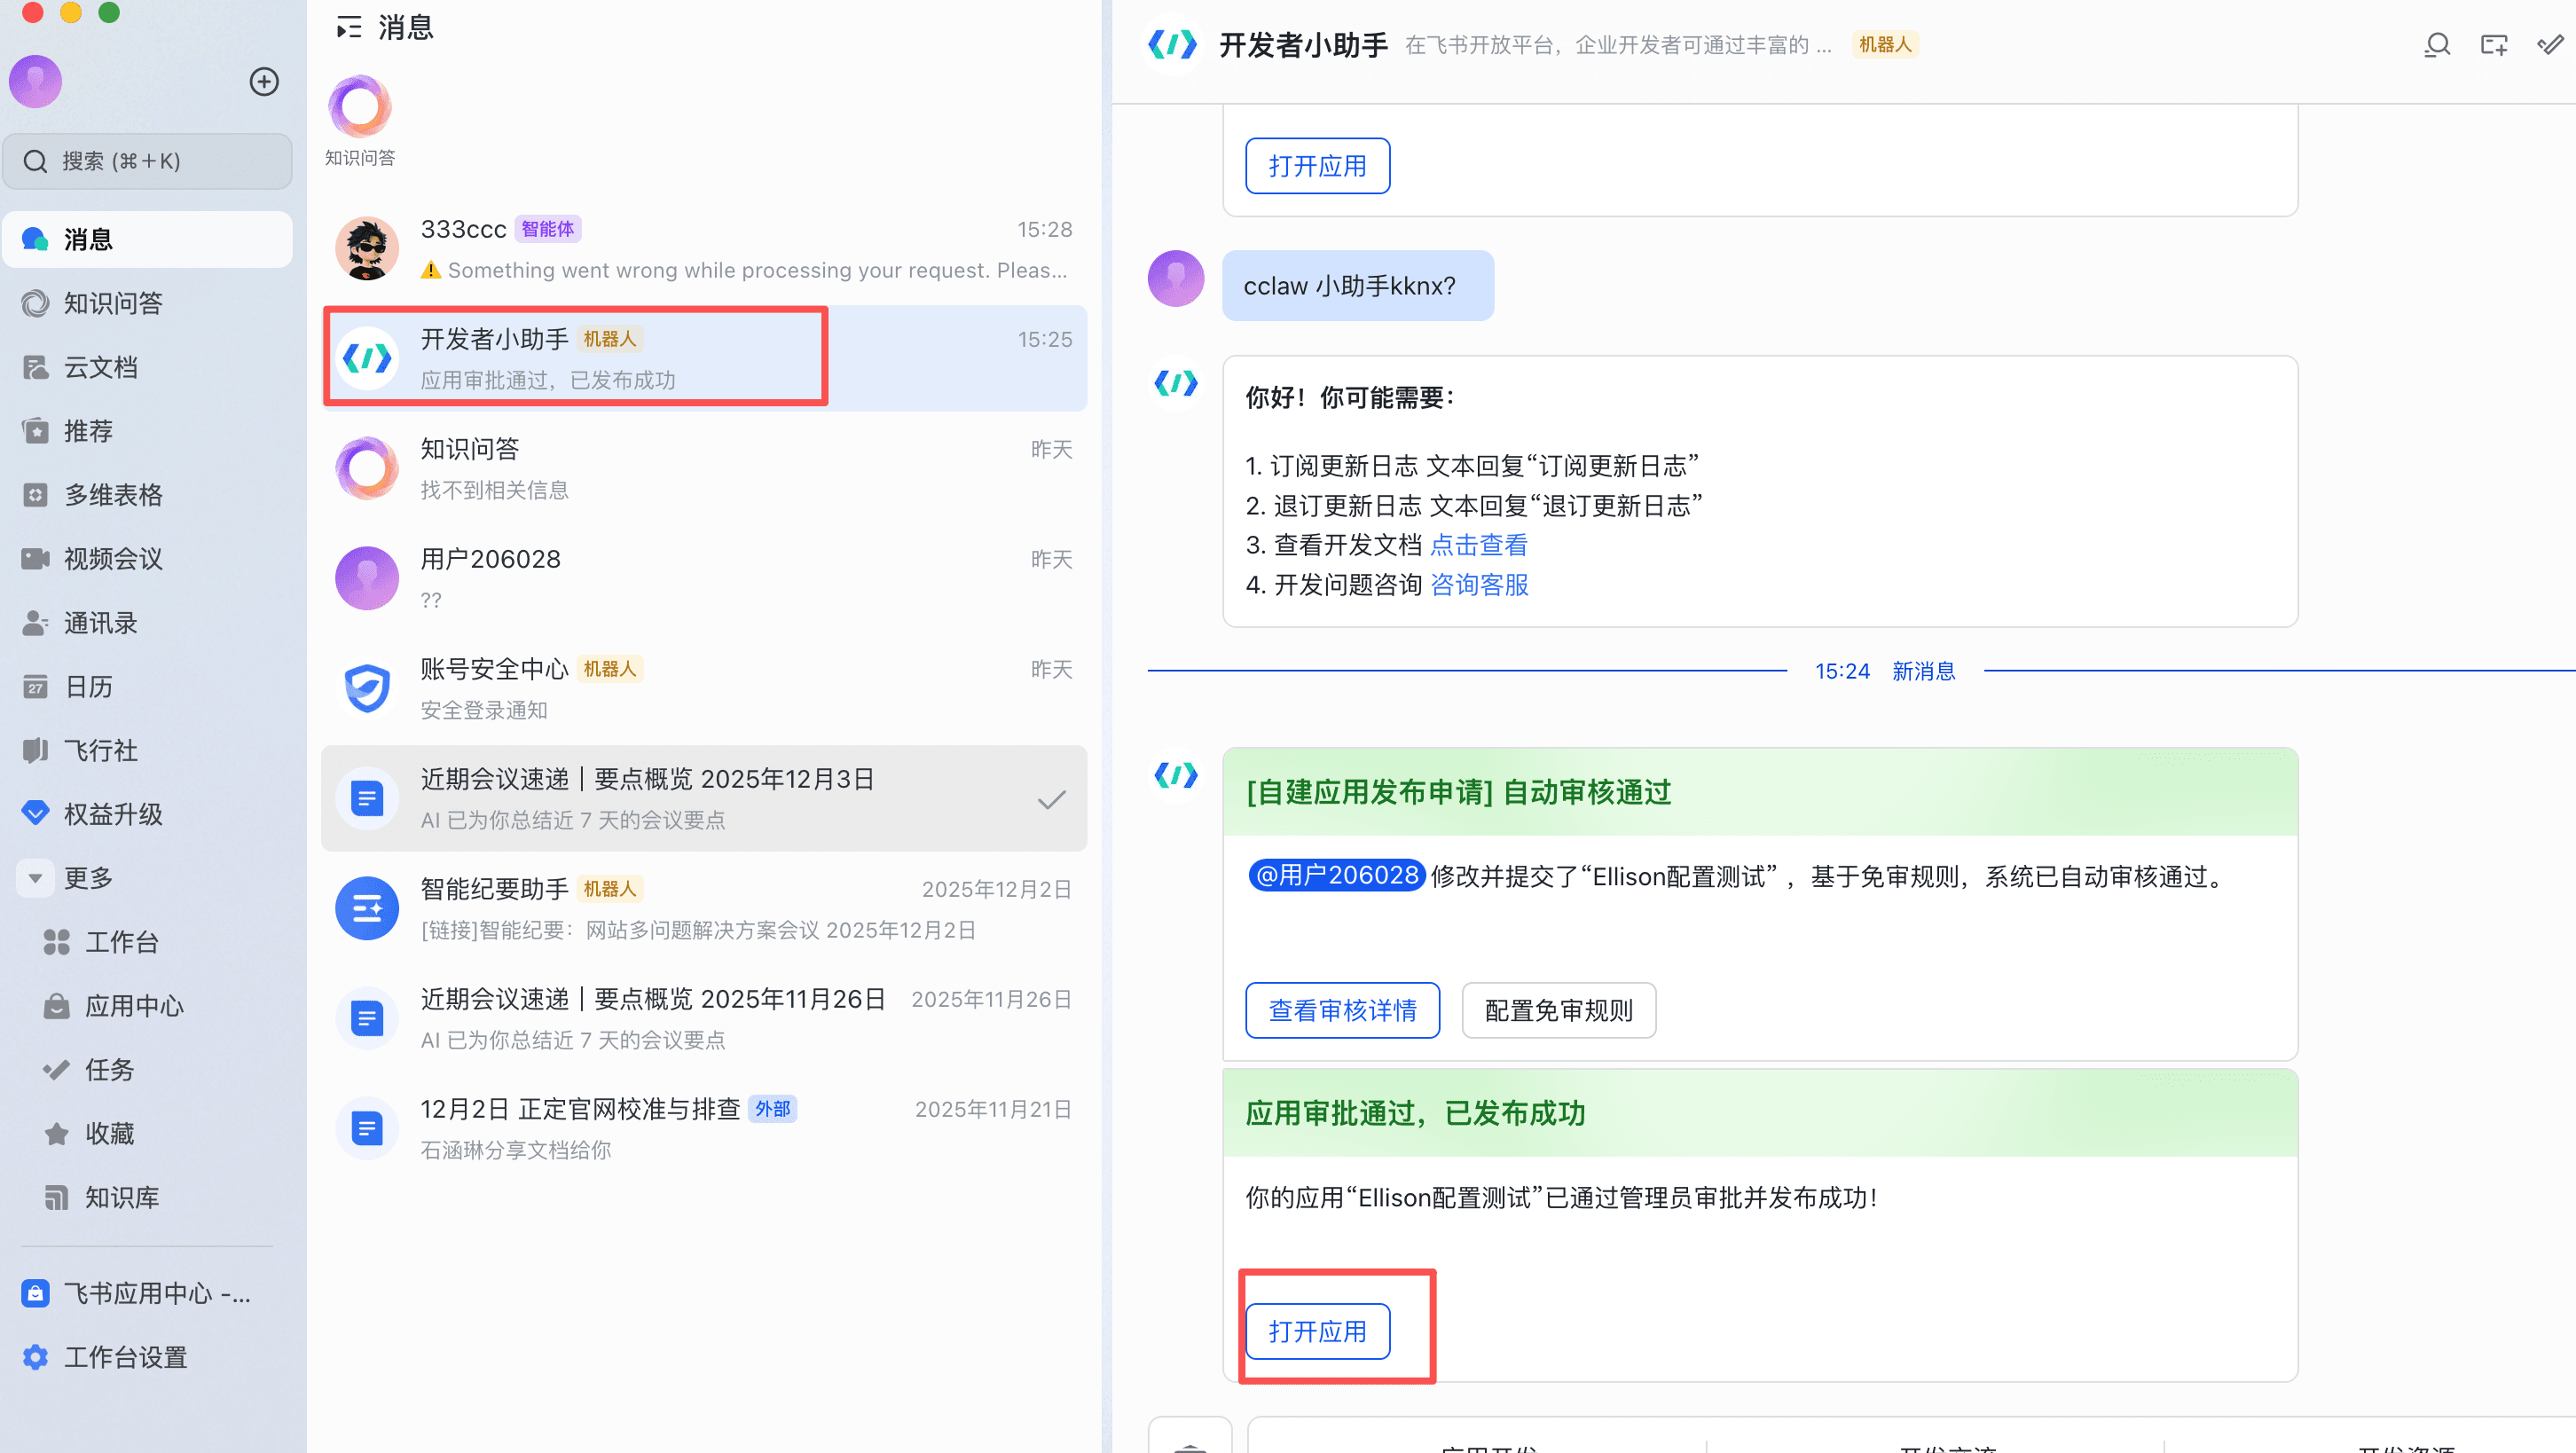Viewport: 2576px width, 1453px height.
Task: Click the 工作台设置 gear icon
Action: [x=35, y=1357]
